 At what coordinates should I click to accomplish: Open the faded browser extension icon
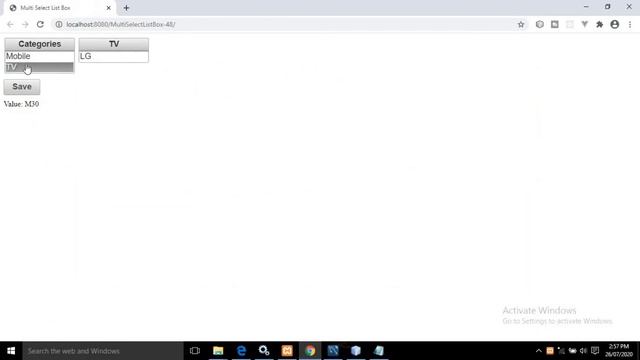(569, 24)
